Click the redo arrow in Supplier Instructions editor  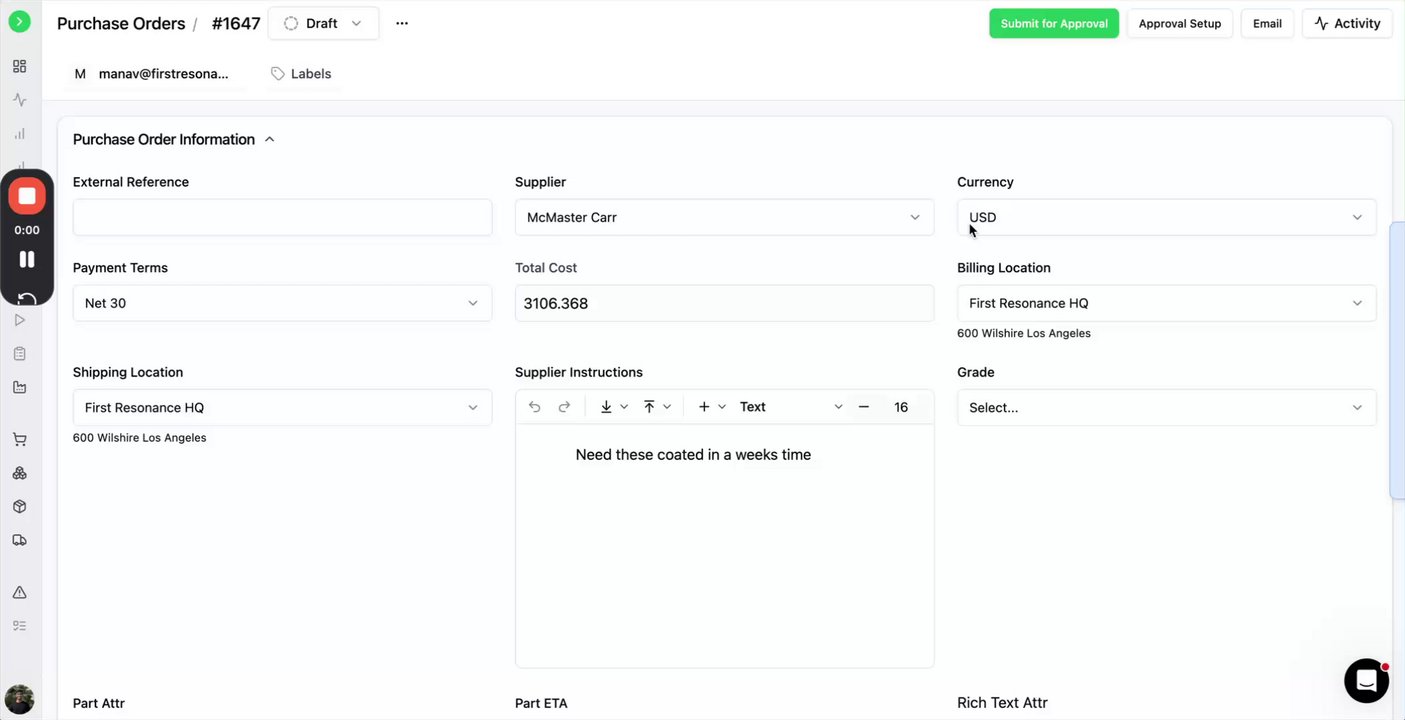pos(564,407)
